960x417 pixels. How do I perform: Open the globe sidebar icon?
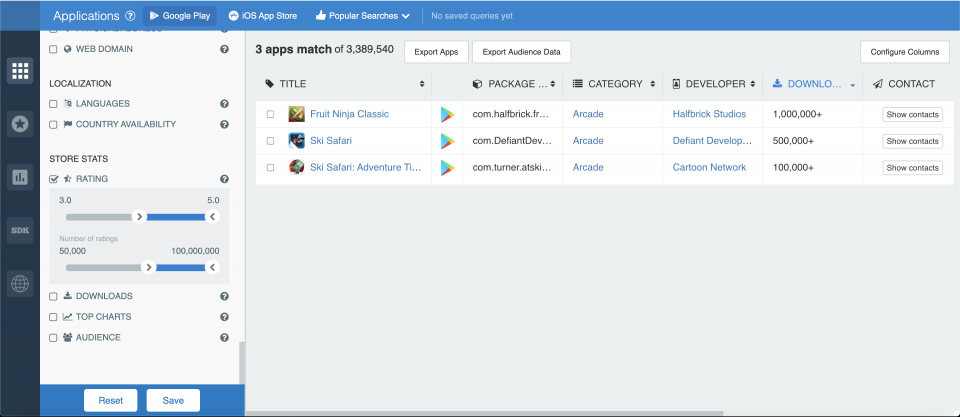point(20,284)
